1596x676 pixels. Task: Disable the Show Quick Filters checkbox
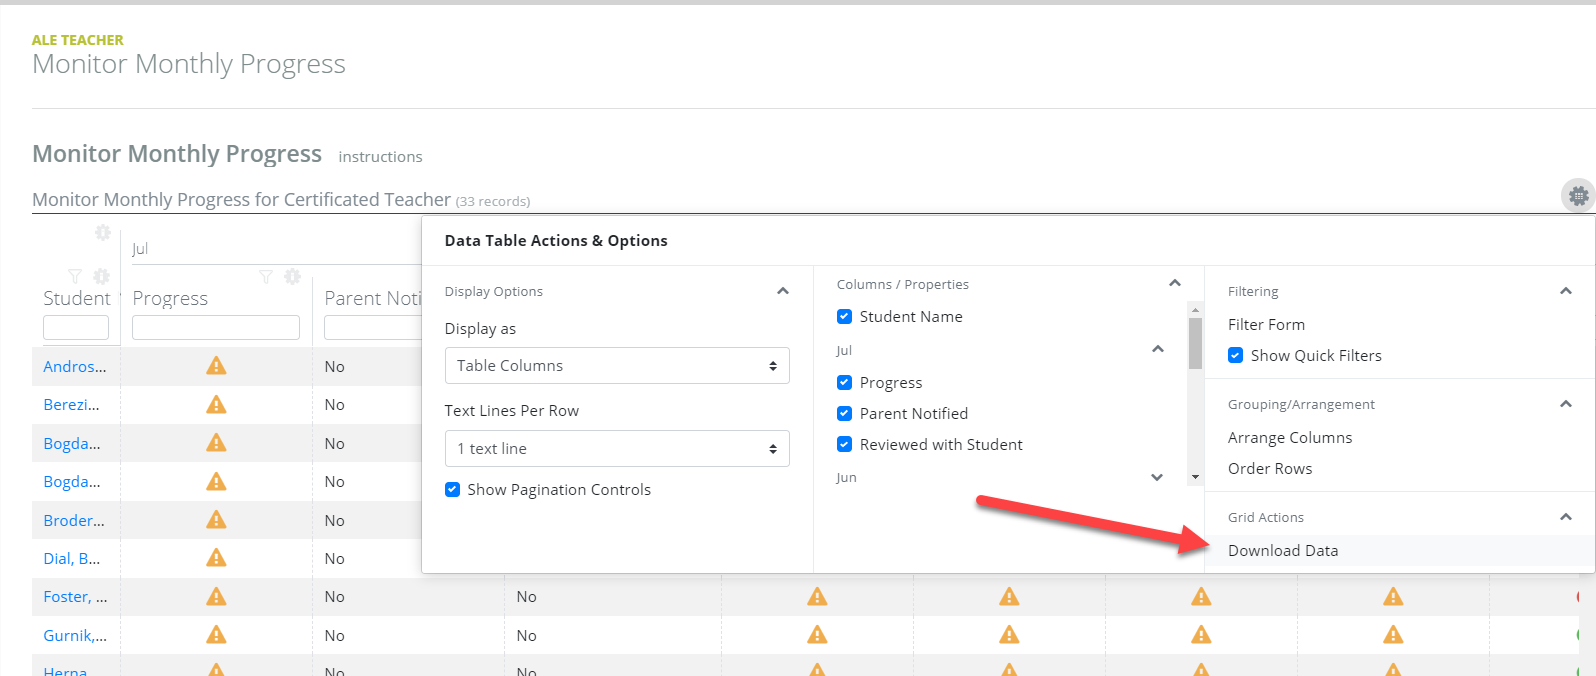coord(1235,356)
